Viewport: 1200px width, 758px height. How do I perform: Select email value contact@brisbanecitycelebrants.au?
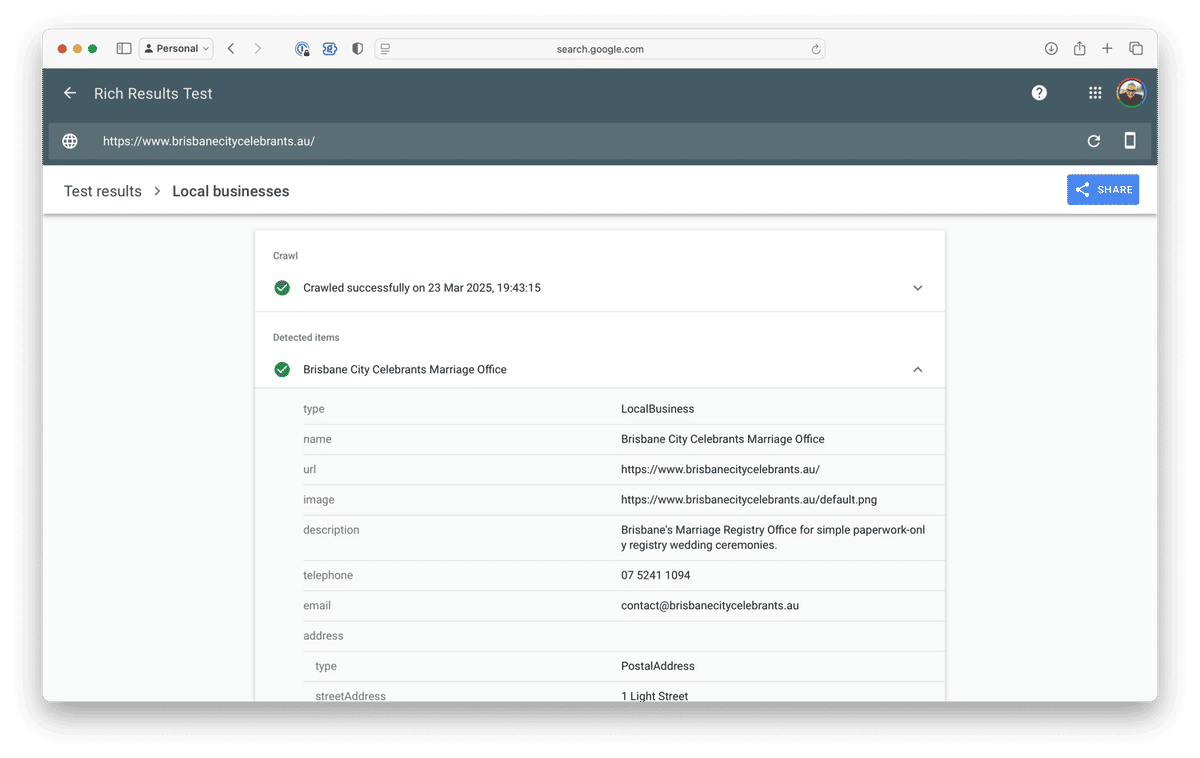coord(710,606)
